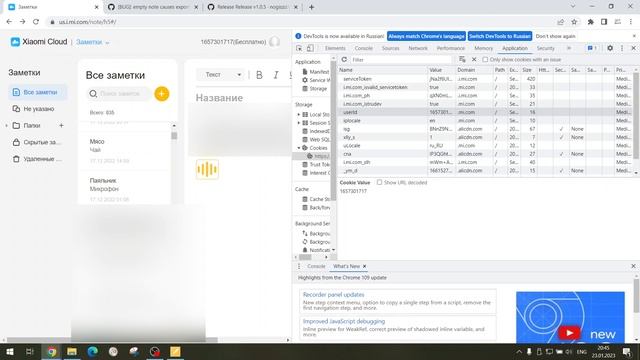
Task: Switch to the Network tab
Action: coord(418,48)
